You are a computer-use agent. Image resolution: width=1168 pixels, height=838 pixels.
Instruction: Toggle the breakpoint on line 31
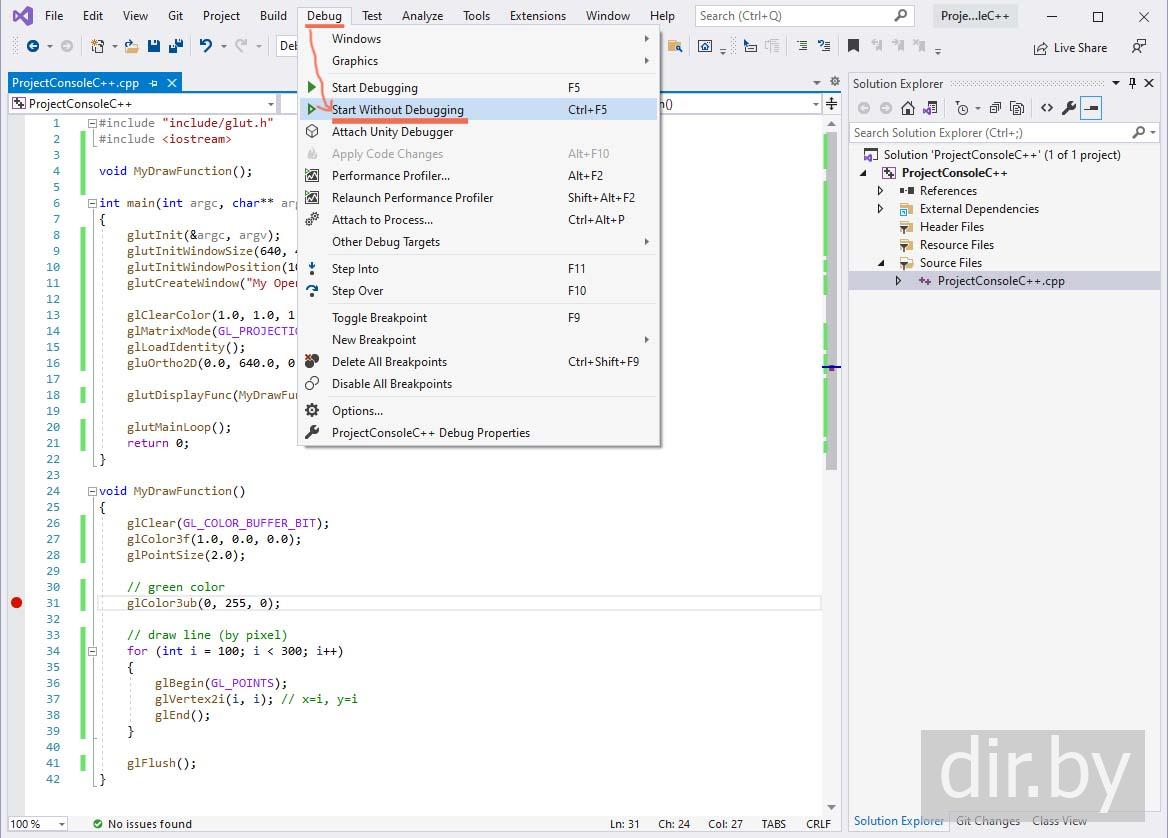16,603
